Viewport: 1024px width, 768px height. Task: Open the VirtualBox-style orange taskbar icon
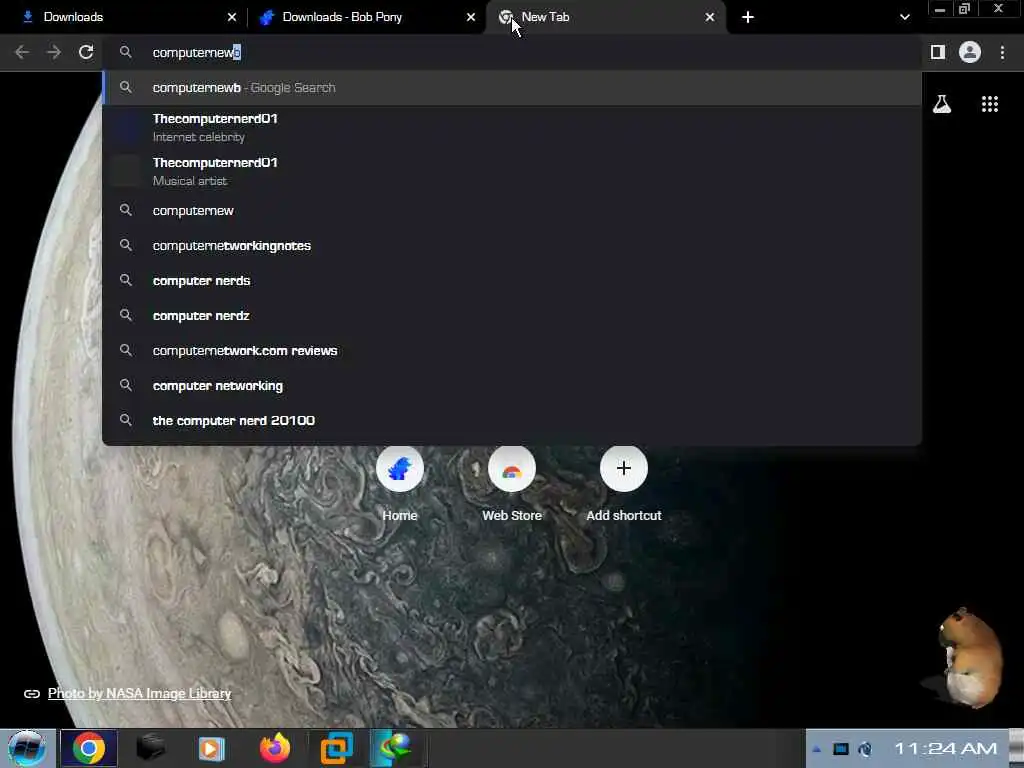[337, 748]
